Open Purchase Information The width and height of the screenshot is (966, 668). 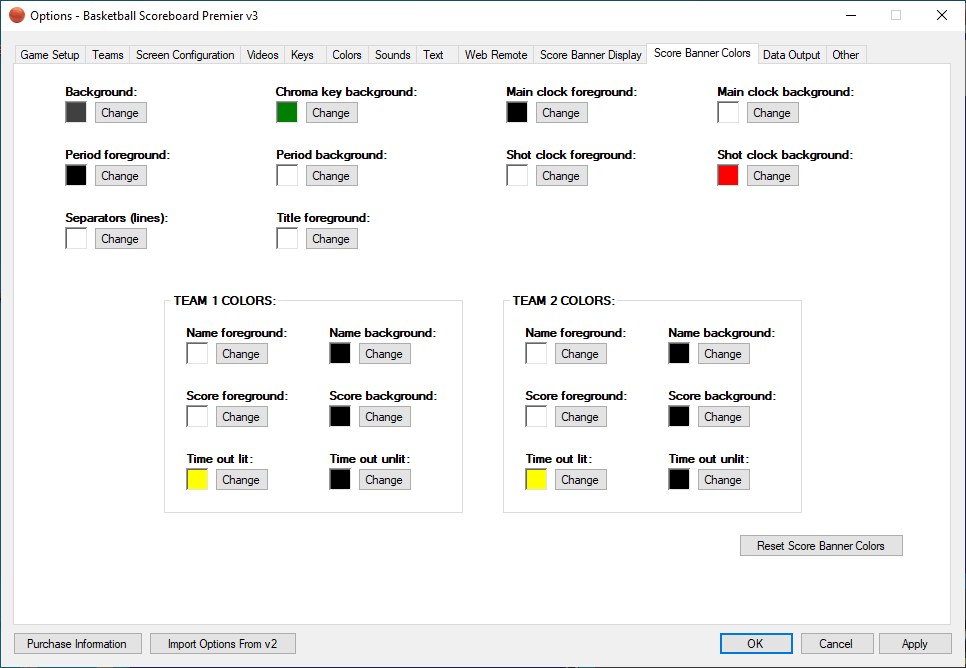(77, 644)
